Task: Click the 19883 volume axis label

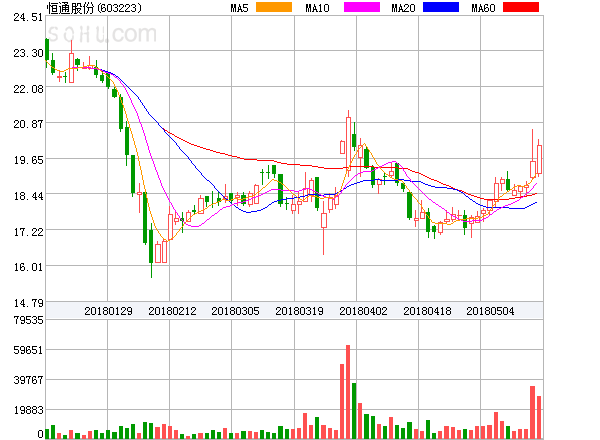Action: (x=28, y=410)
